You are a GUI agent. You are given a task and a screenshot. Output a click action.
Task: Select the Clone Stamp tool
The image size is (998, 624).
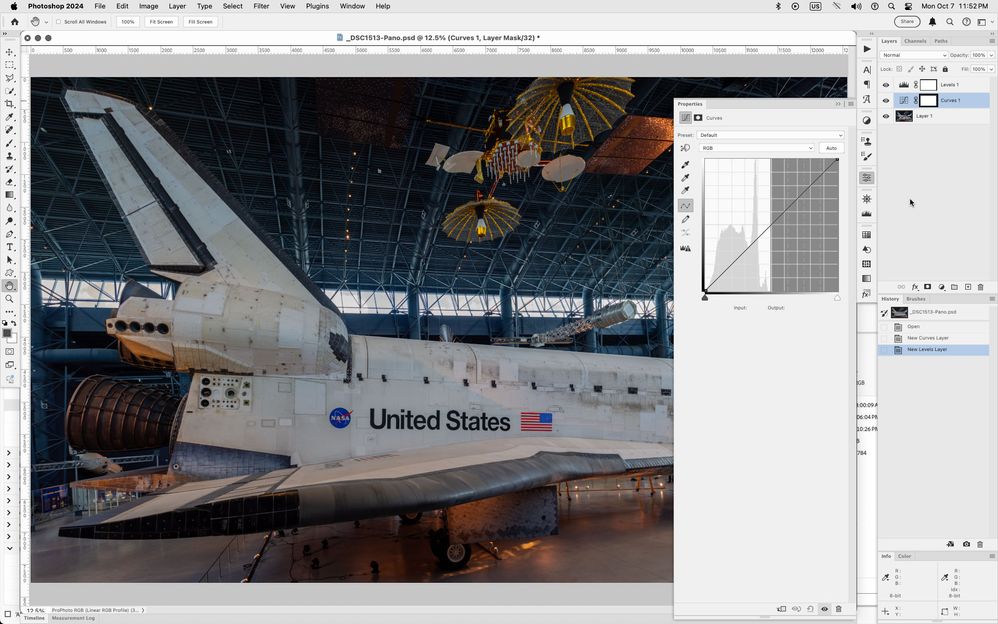[x=10, y=156]
